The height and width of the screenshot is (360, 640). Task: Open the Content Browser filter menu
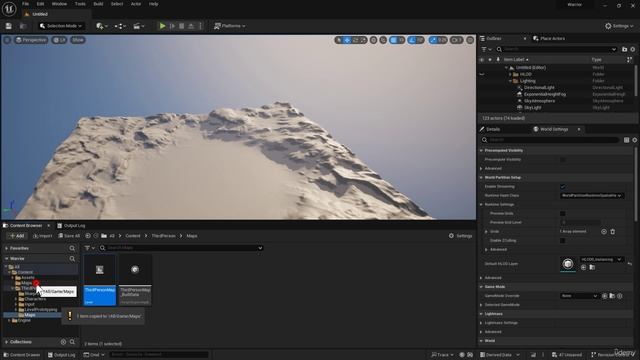tap(89, 248)
